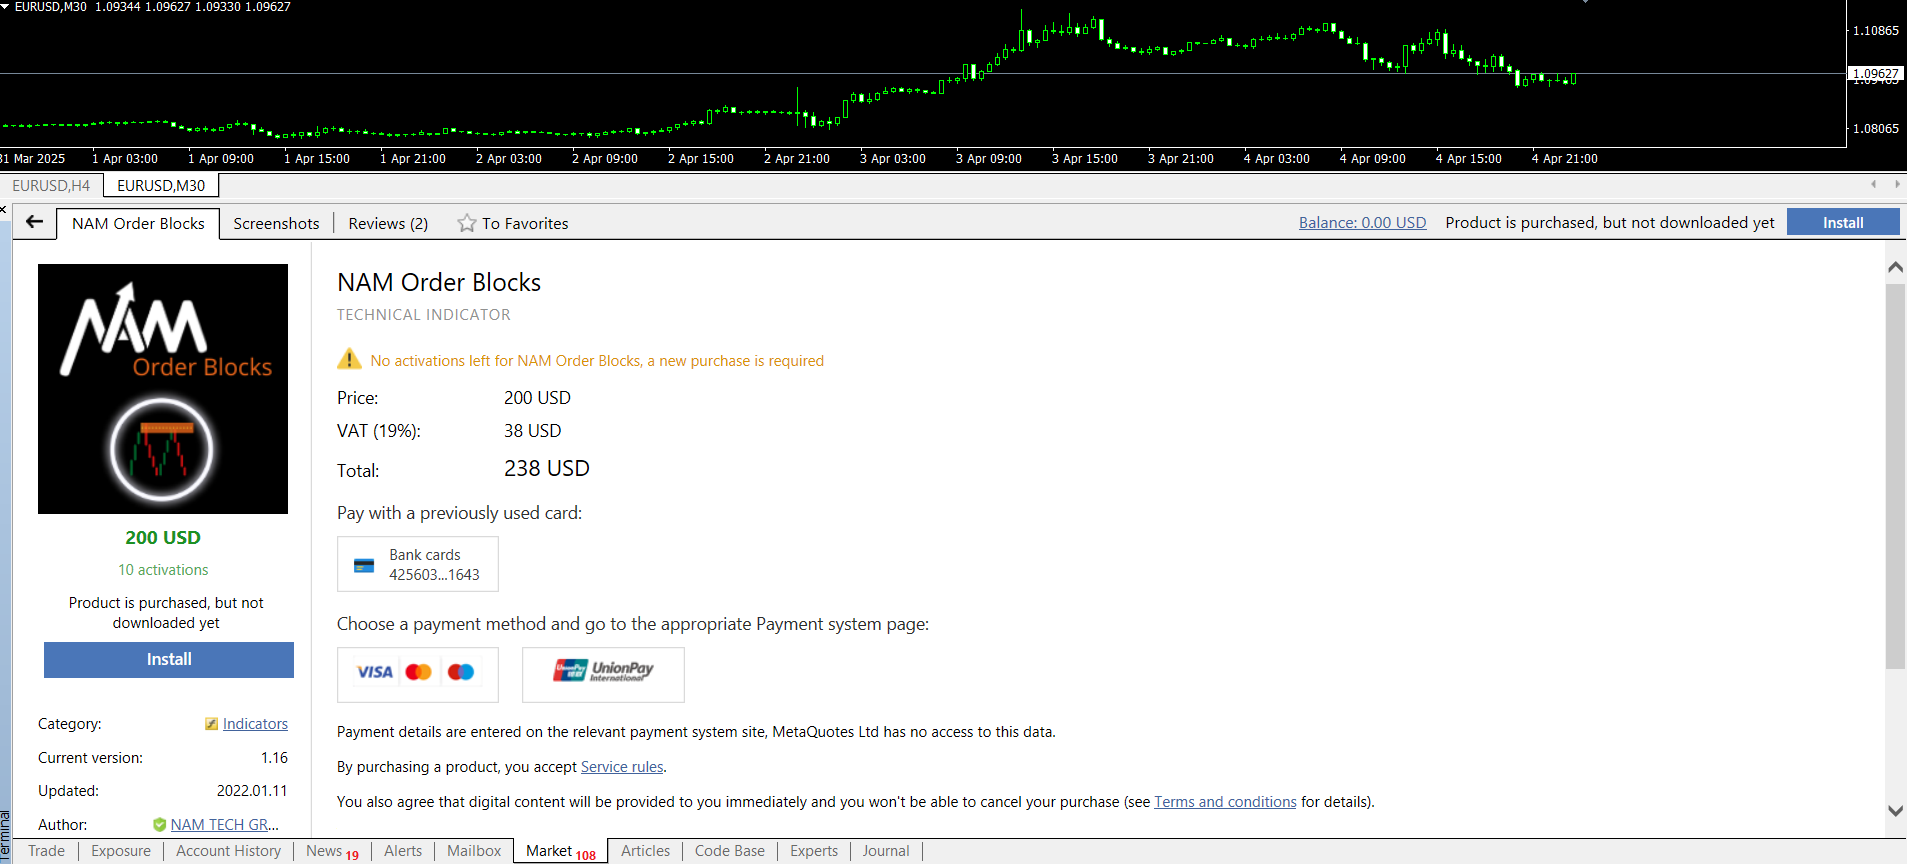Click the 200 USD value in the Price row

(537, 398)
